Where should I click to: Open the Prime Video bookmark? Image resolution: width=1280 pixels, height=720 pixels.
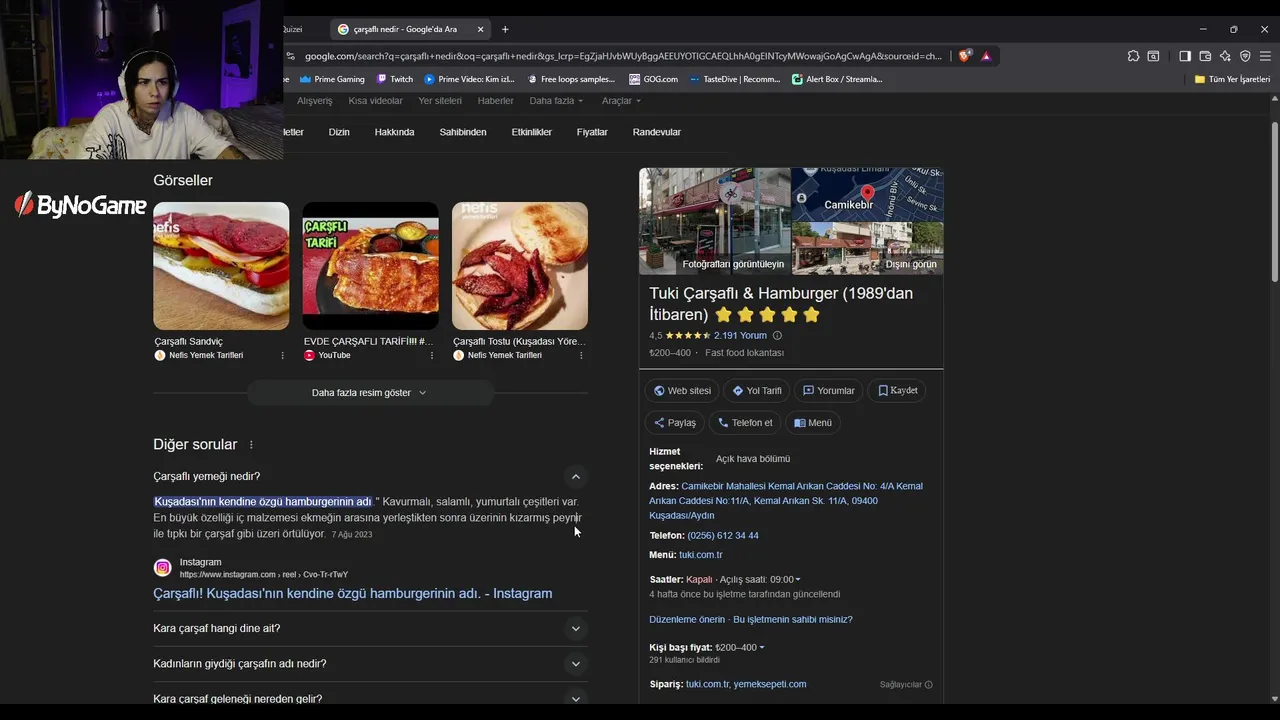click(x=469, y=79)
